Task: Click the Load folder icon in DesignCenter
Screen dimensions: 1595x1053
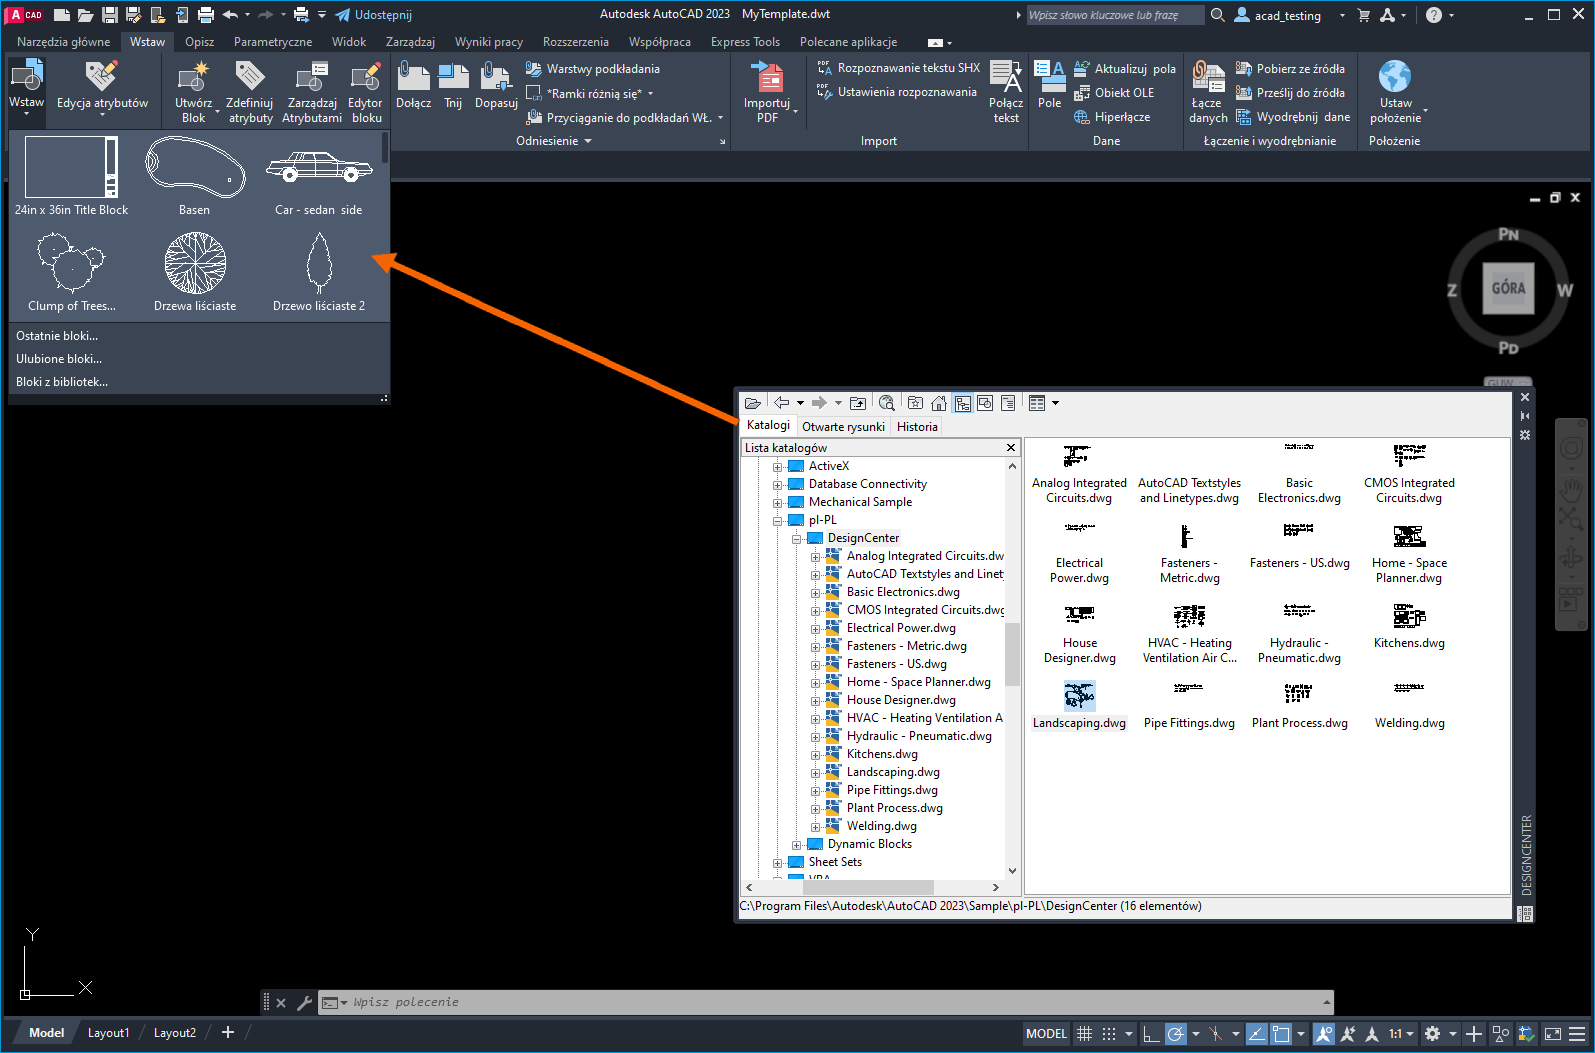Action: coord(753,403)
